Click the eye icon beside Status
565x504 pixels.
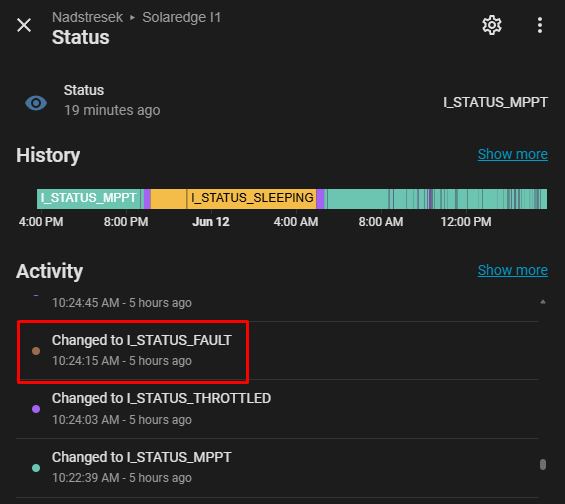[36, 103]
